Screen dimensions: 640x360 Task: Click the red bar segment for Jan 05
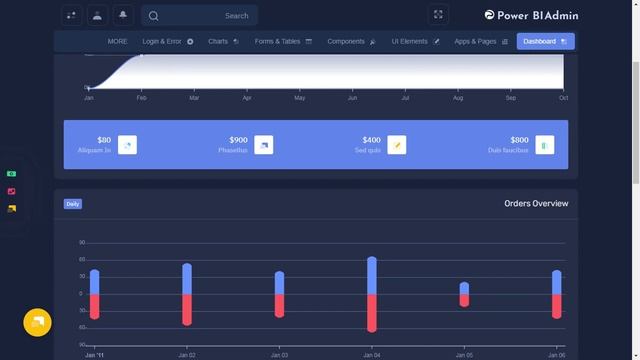point(464,301)
